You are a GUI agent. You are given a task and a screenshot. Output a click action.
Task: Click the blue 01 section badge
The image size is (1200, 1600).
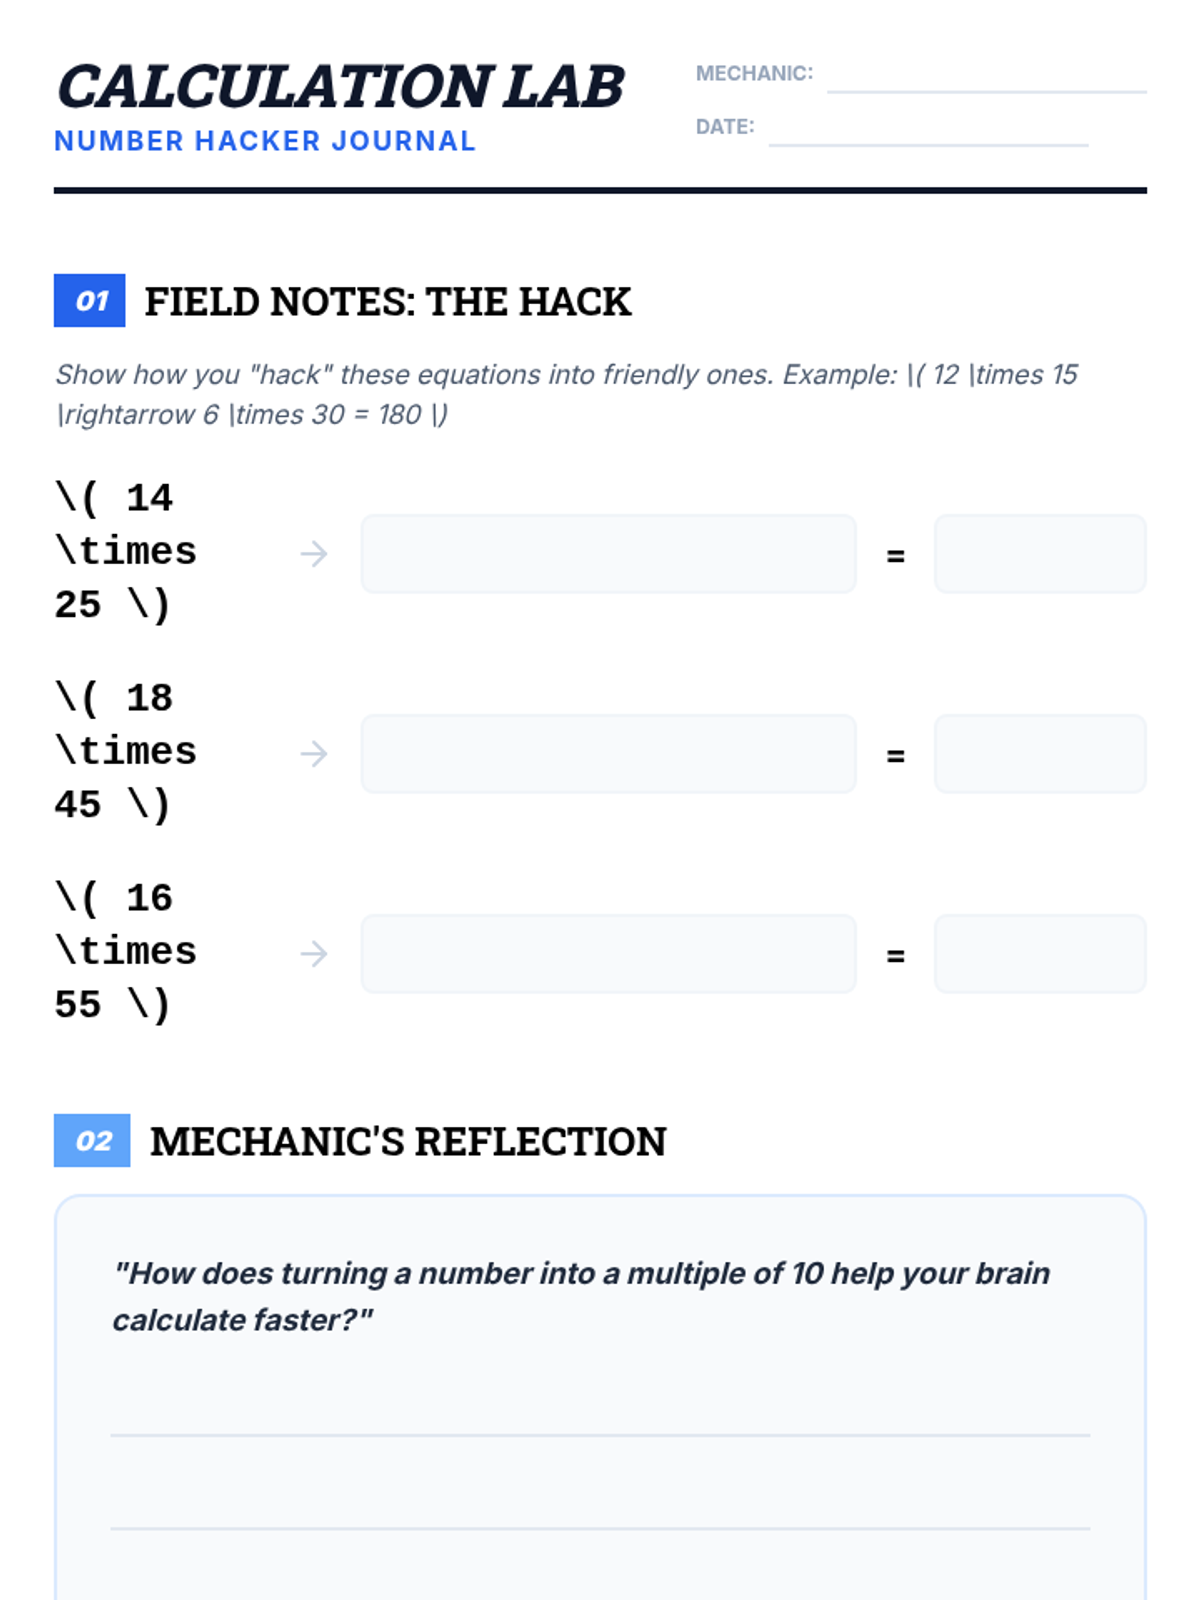90,301
